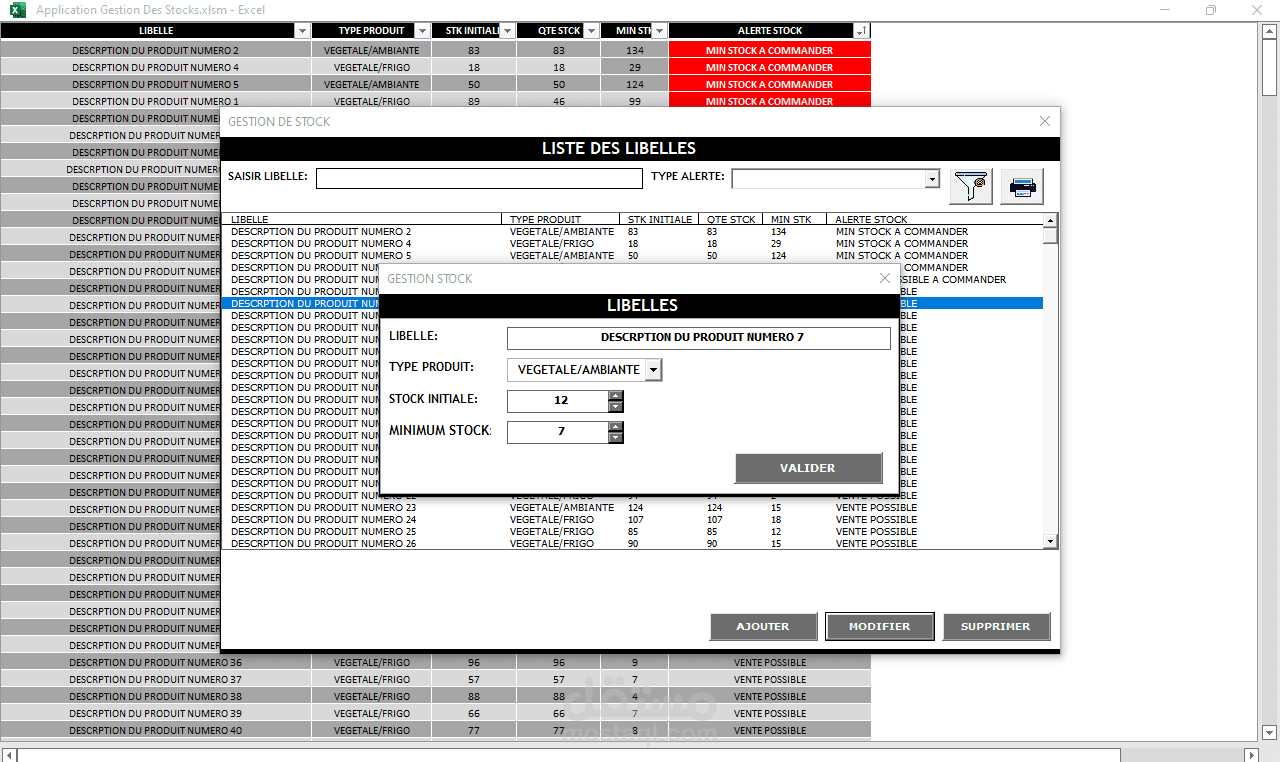The width and height of the screenshot is (1280, 762).
Task: Click the MODIFIER button
Action: point(880,626)
